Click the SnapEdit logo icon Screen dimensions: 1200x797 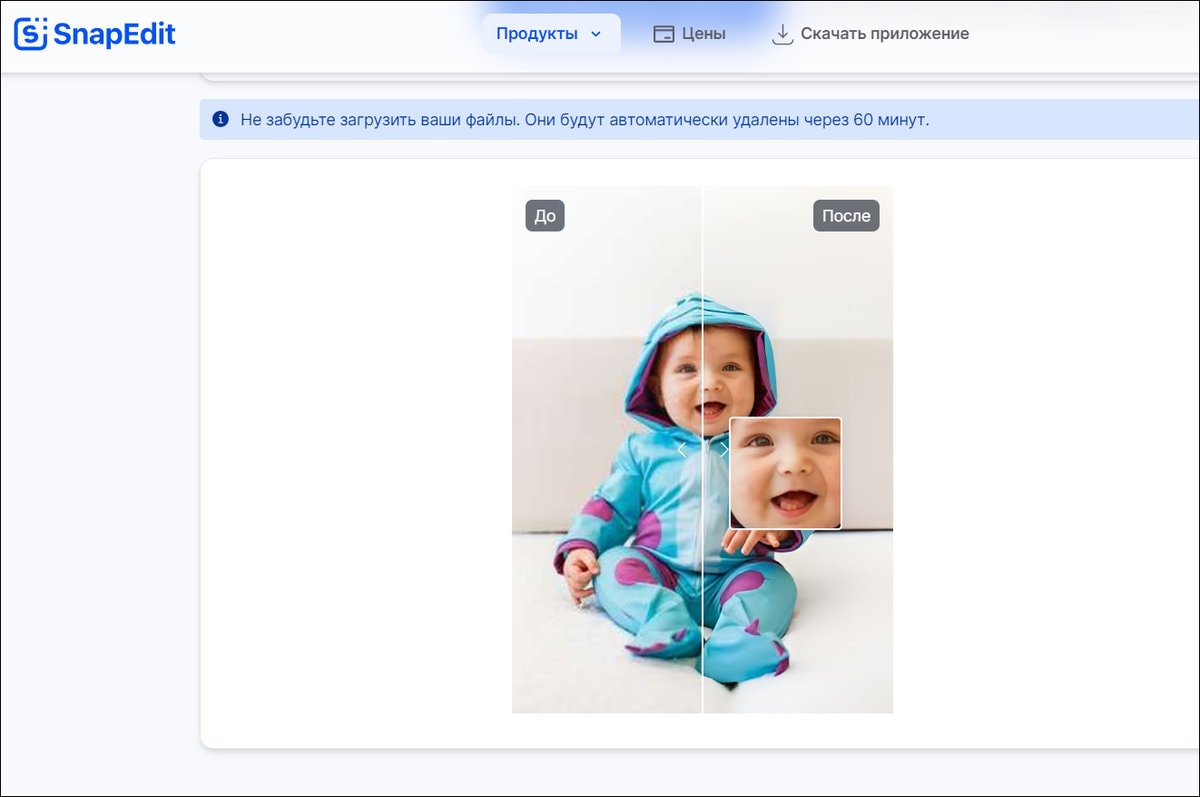point(31,34)
